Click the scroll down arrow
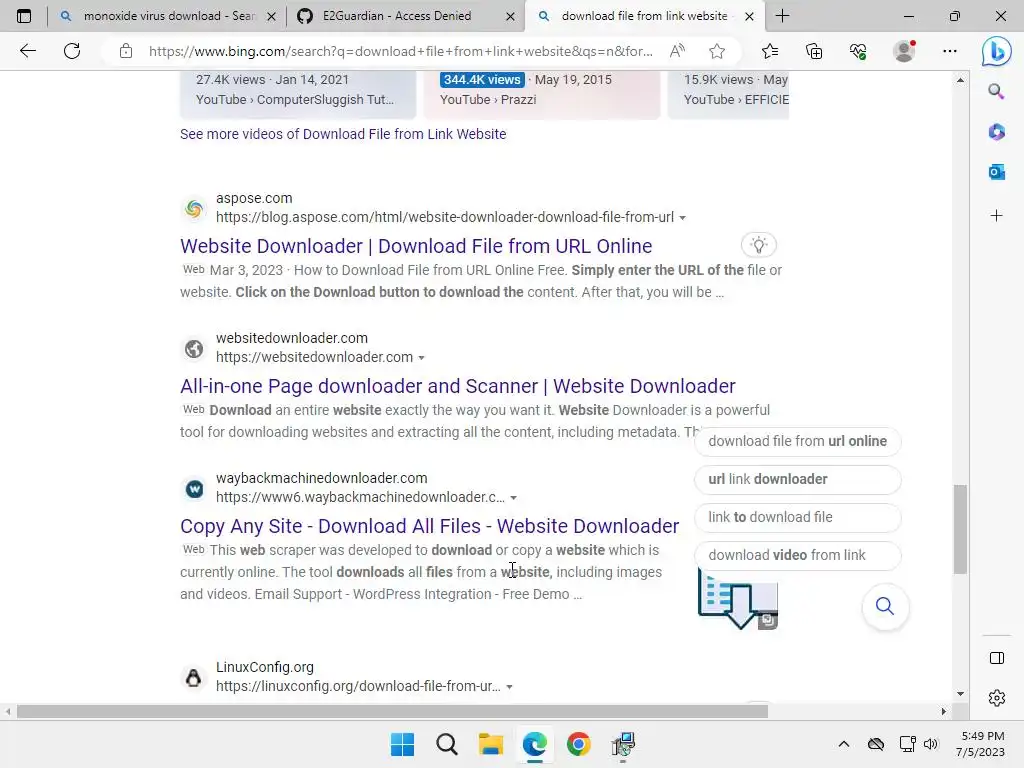 [960, 694]
